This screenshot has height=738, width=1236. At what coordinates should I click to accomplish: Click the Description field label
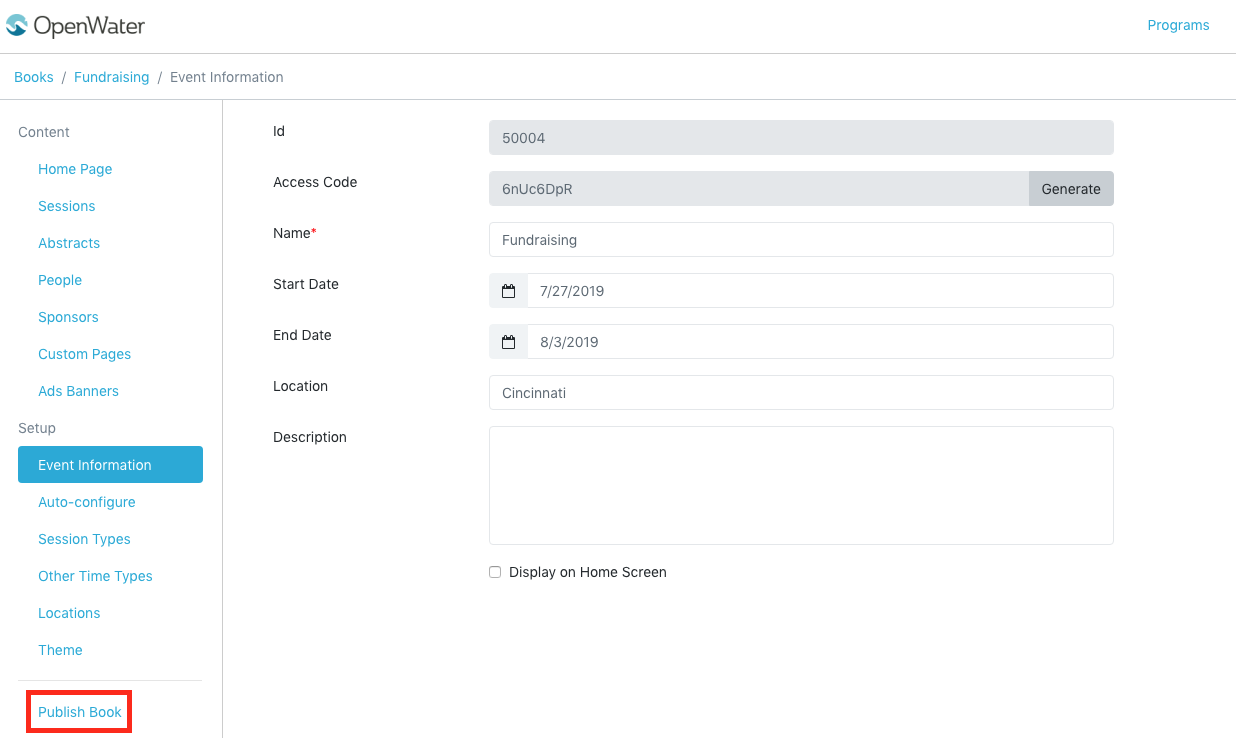pos(310,437)
